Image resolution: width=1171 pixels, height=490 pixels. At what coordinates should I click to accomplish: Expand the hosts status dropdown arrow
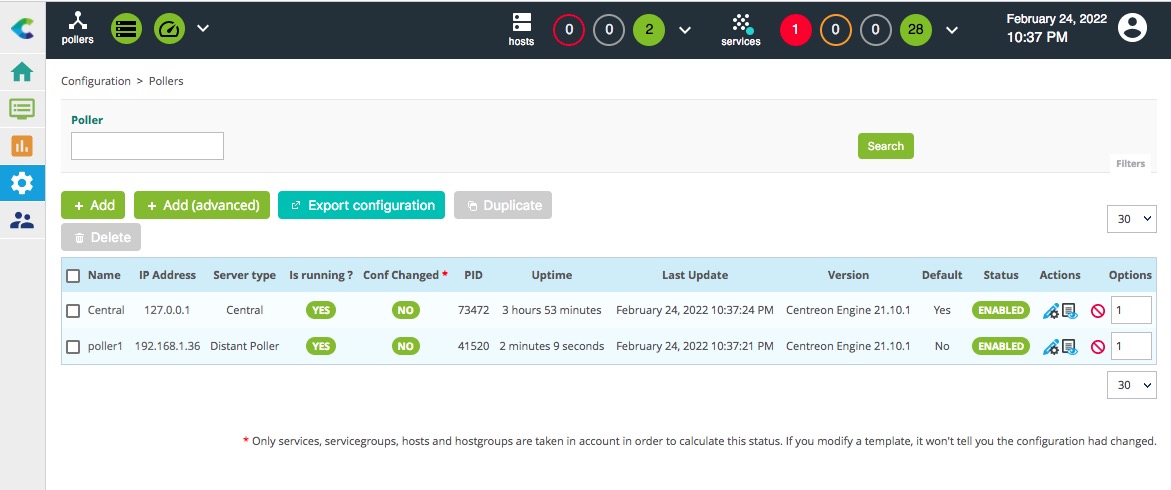(x=685, y=29)
